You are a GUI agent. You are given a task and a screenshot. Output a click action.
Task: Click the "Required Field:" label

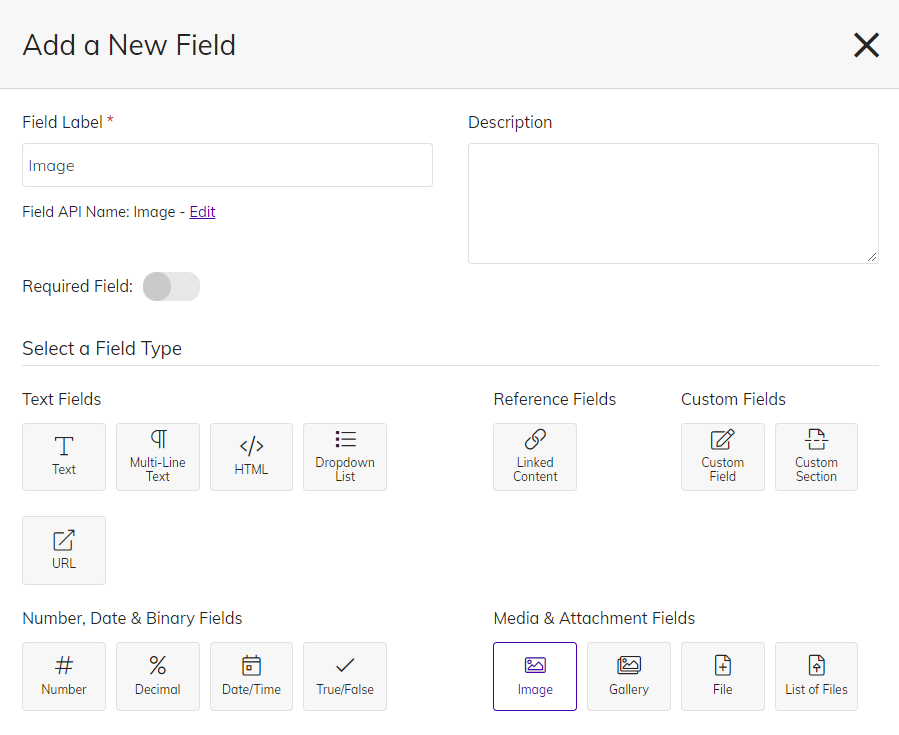click(x=77, y=286)
